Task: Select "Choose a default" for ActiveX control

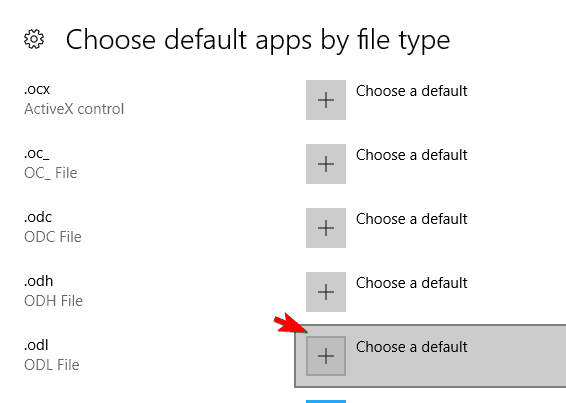Action: (412, 91)
